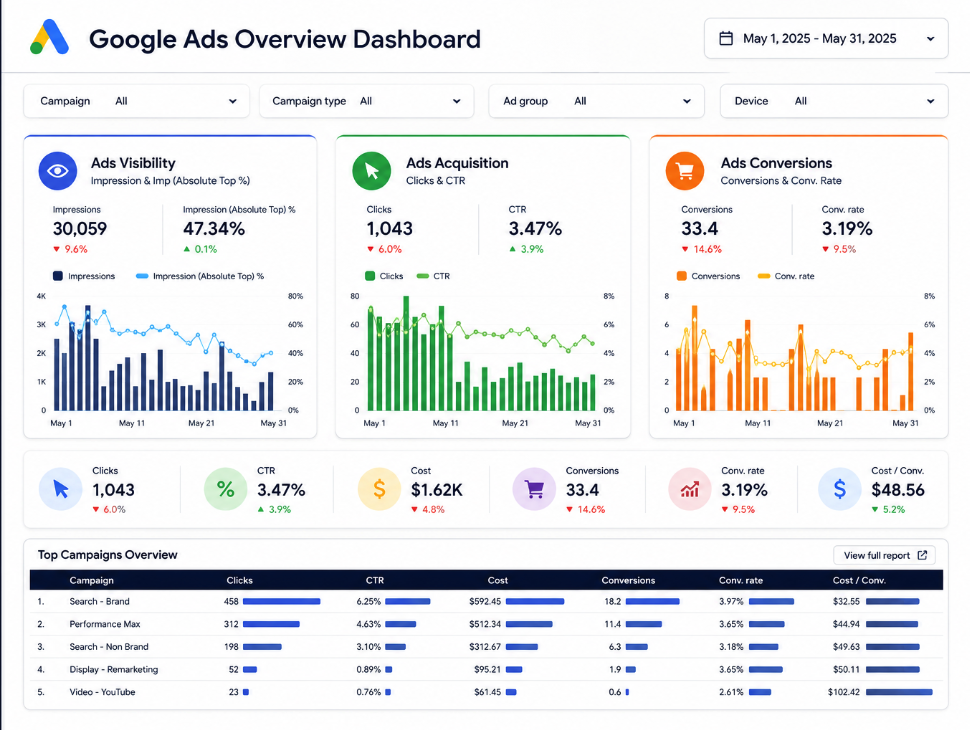The image size is (970, 730).
Task: Click the 6.25% CTR cell
Action: [x=369, y=601]
